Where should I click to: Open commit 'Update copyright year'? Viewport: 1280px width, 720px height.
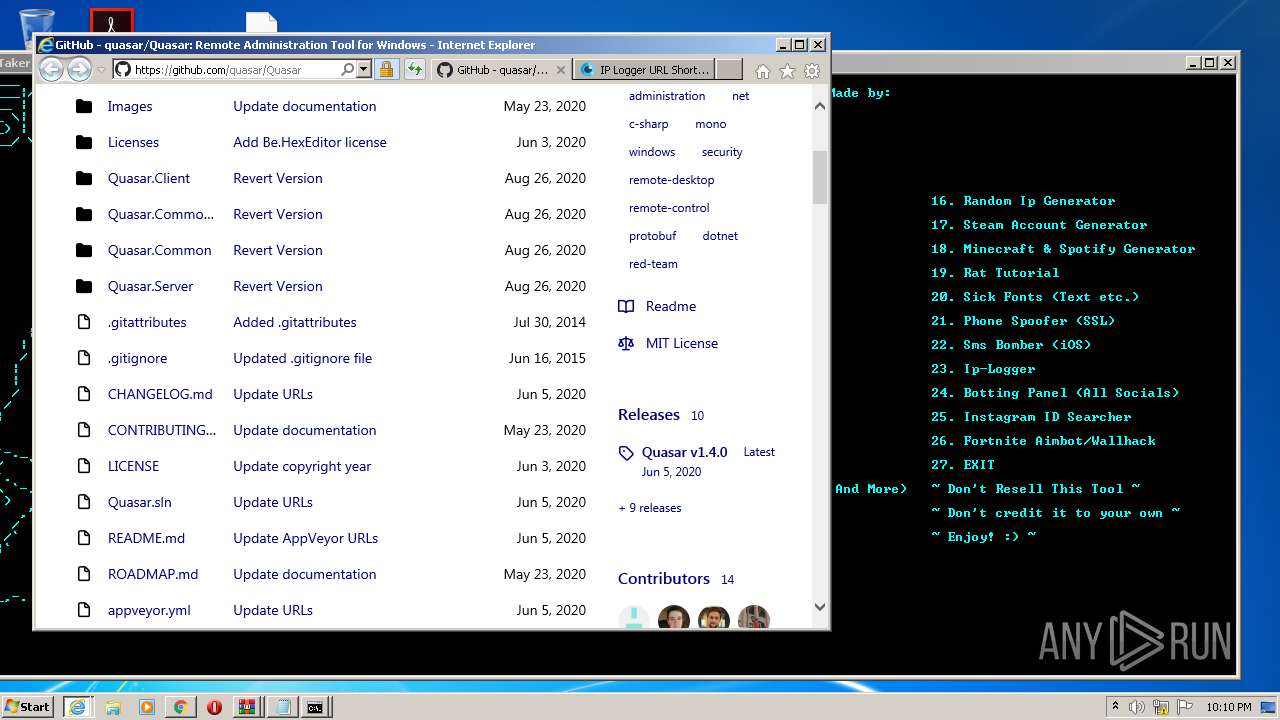[302, 466]
